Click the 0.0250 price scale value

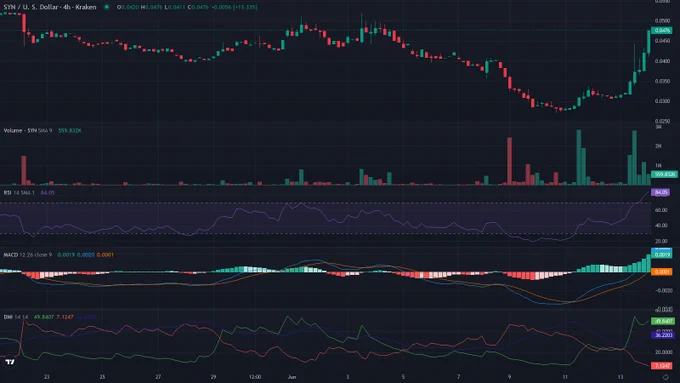click(x=662, y=121)
